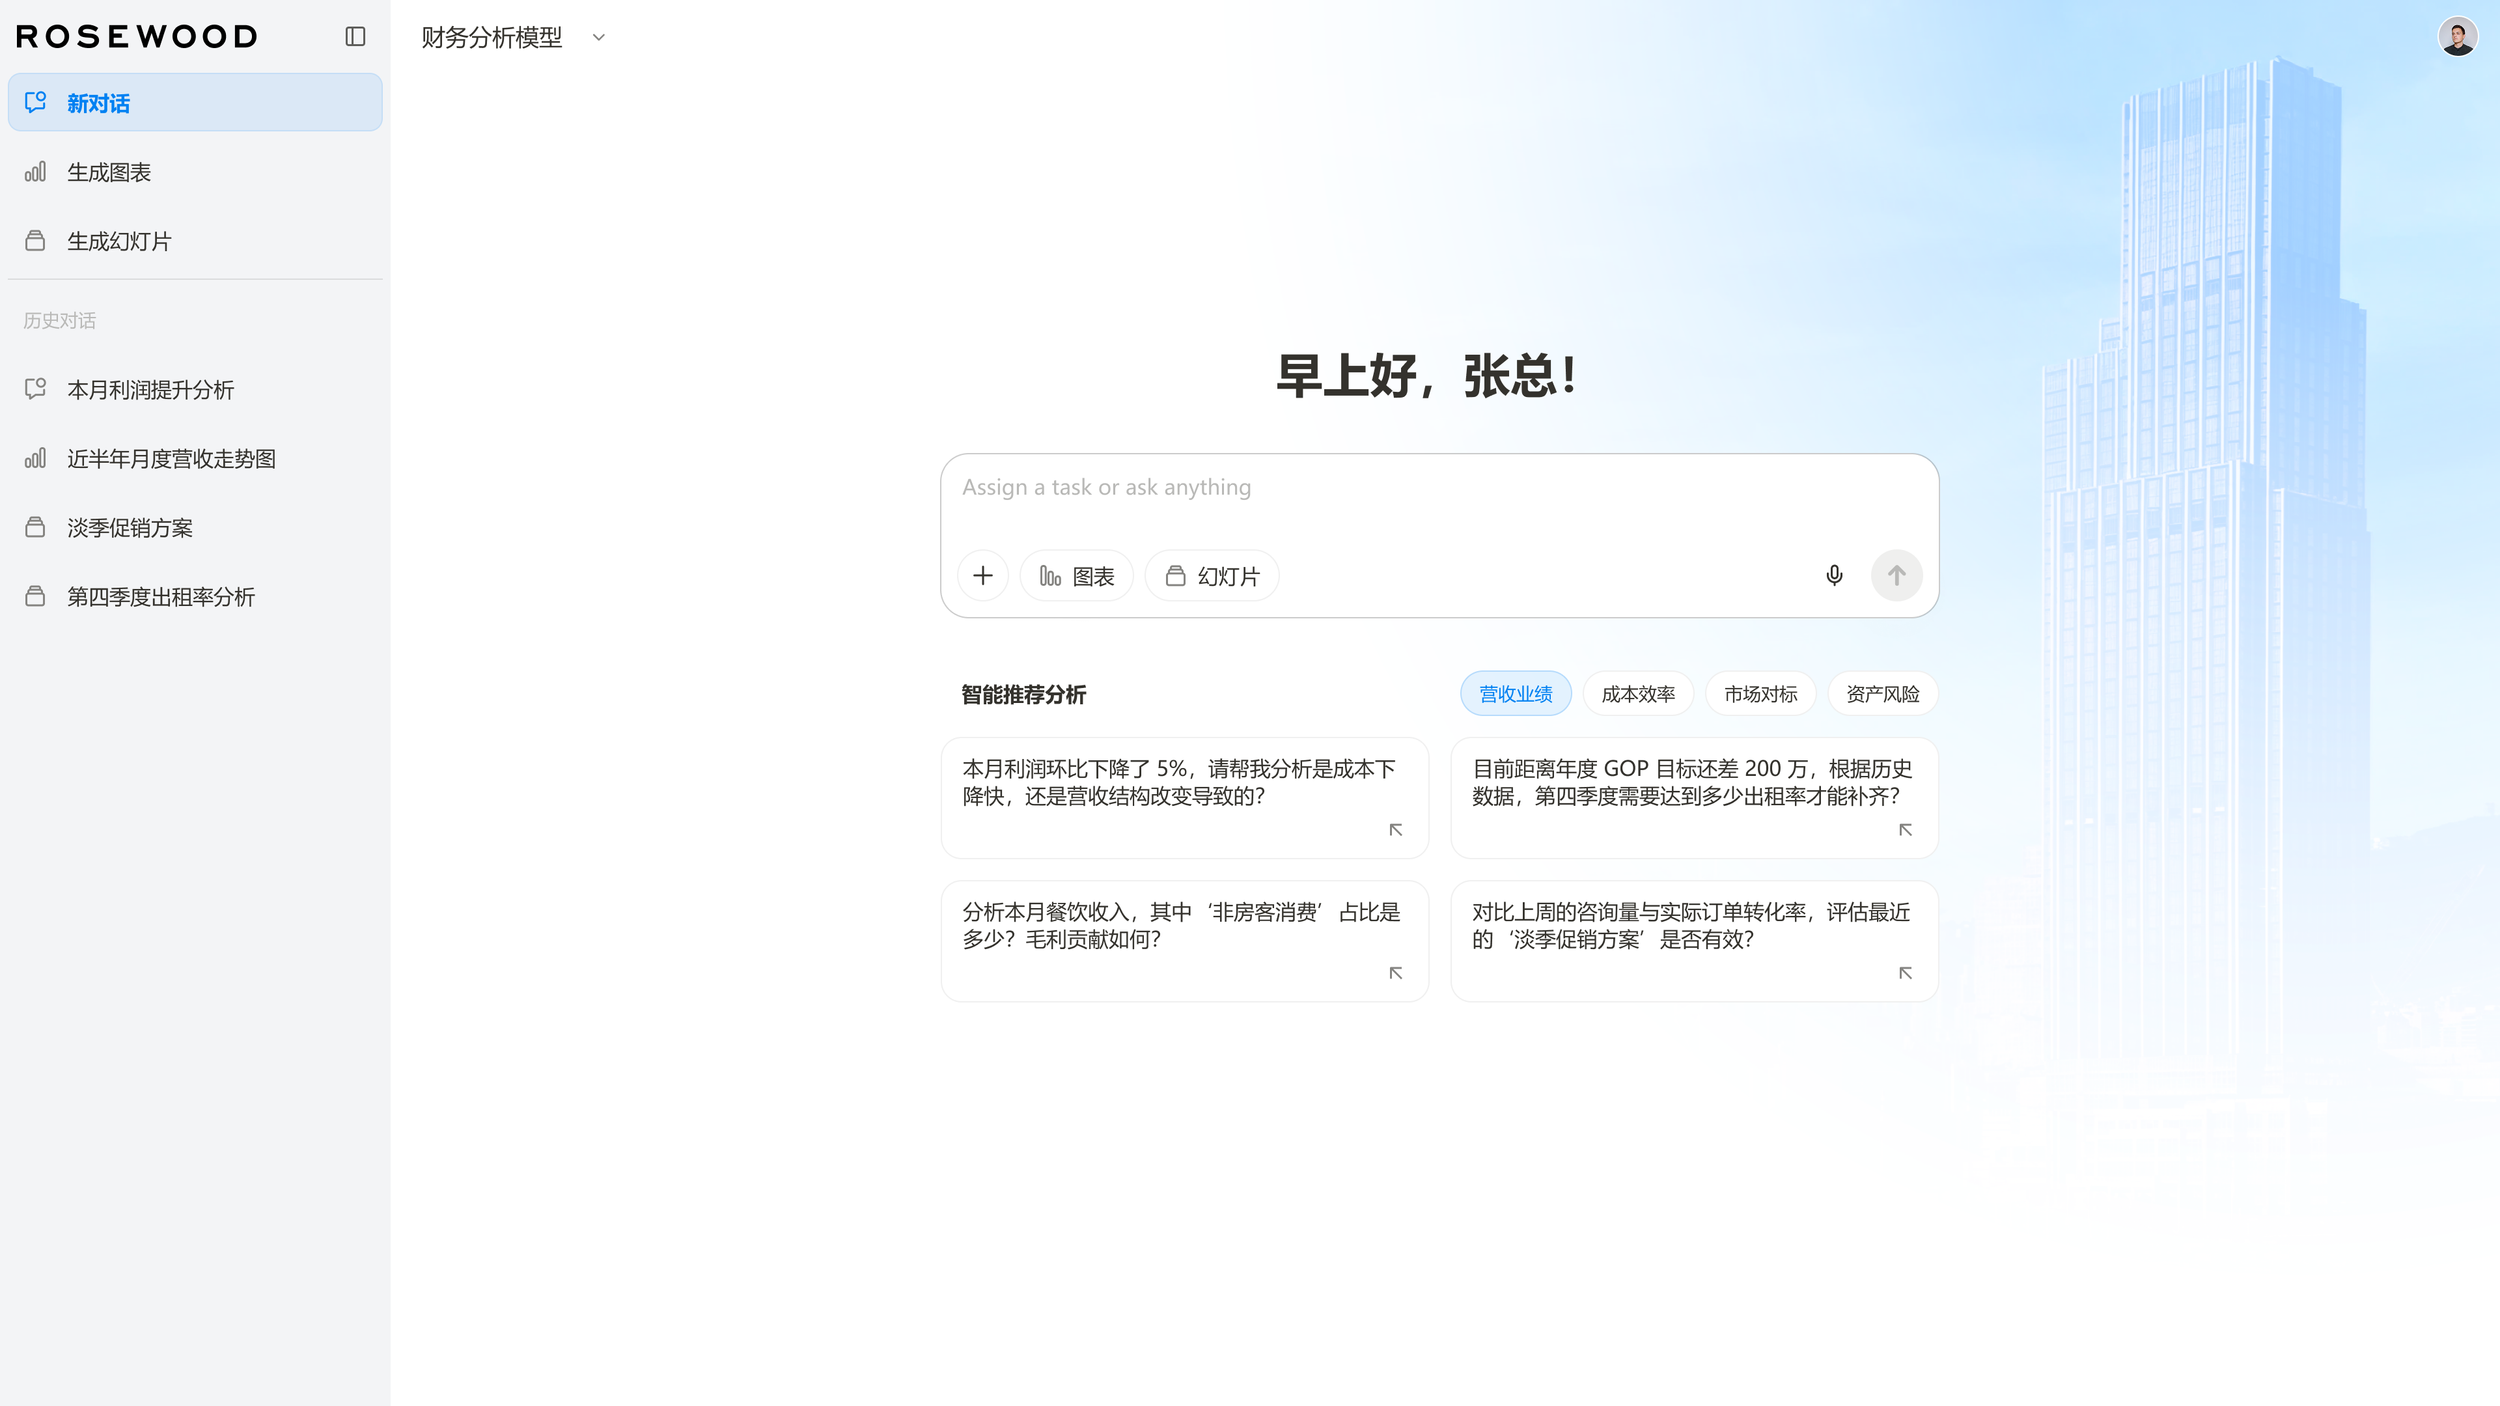The height and width of the screenshot is (1406, 2500).
Task: Click the microphone voice input icon
Action: tap(1834, 576)
